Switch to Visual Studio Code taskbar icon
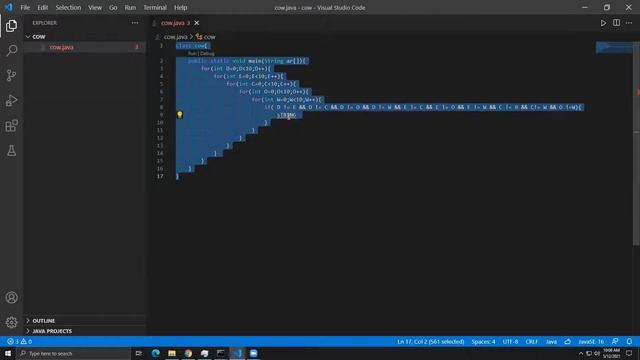Image resolution: width=640 pixels, height=360 pixels. [x=237, y=353]
